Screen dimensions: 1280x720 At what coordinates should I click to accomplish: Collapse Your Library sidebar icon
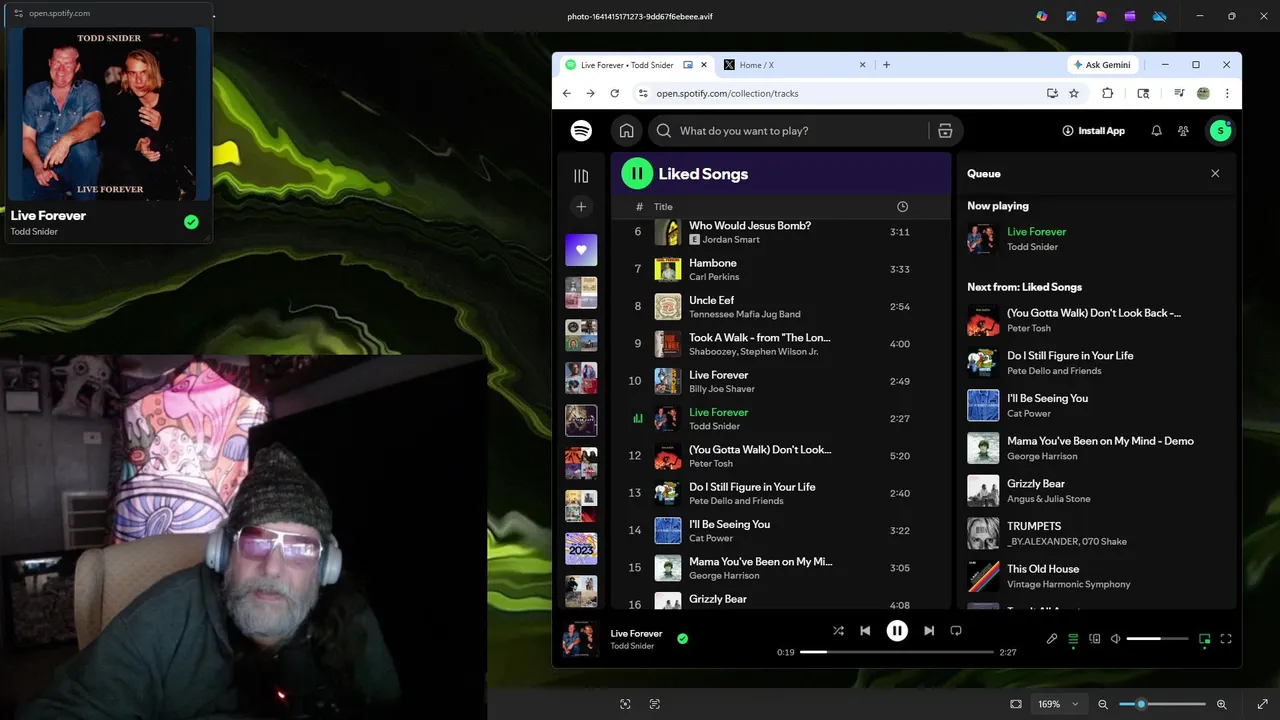[581, 176]
